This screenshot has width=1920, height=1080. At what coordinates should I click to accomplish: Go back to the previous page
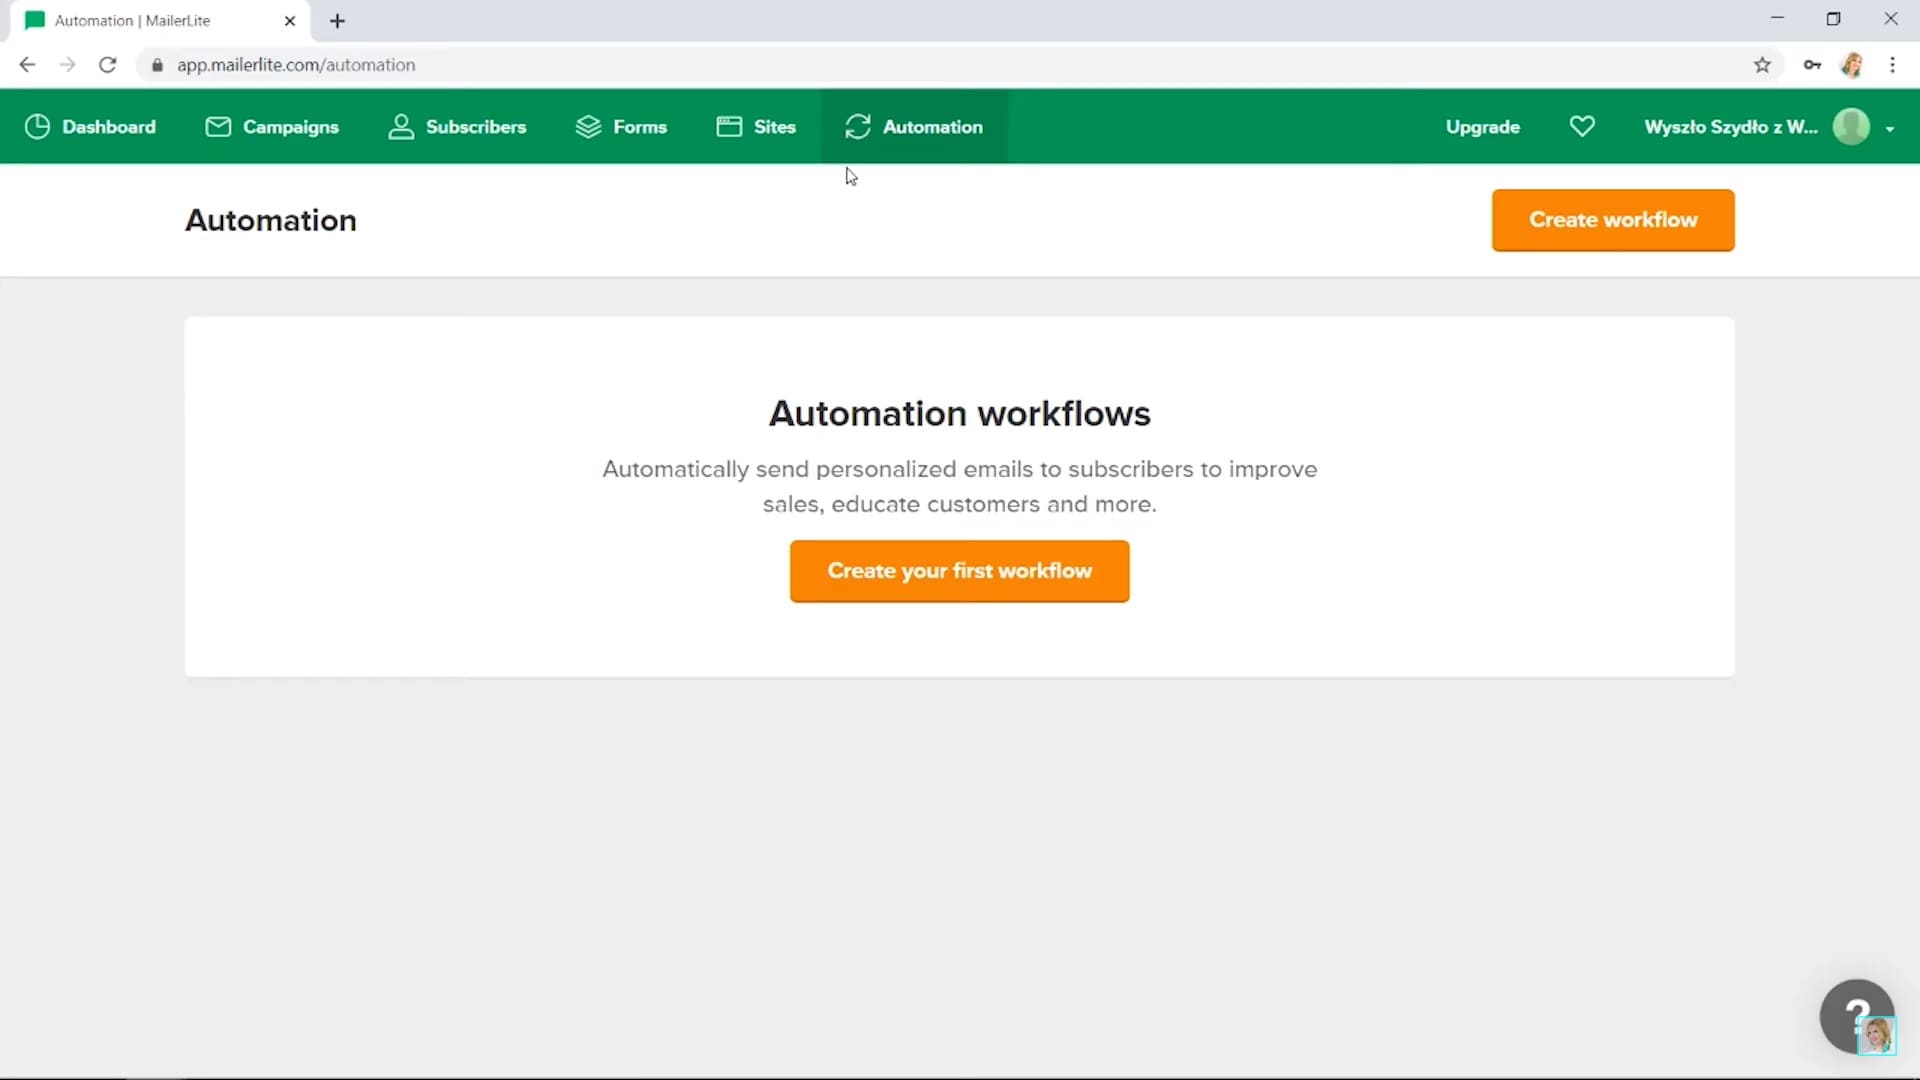click(x=27, y=65)
